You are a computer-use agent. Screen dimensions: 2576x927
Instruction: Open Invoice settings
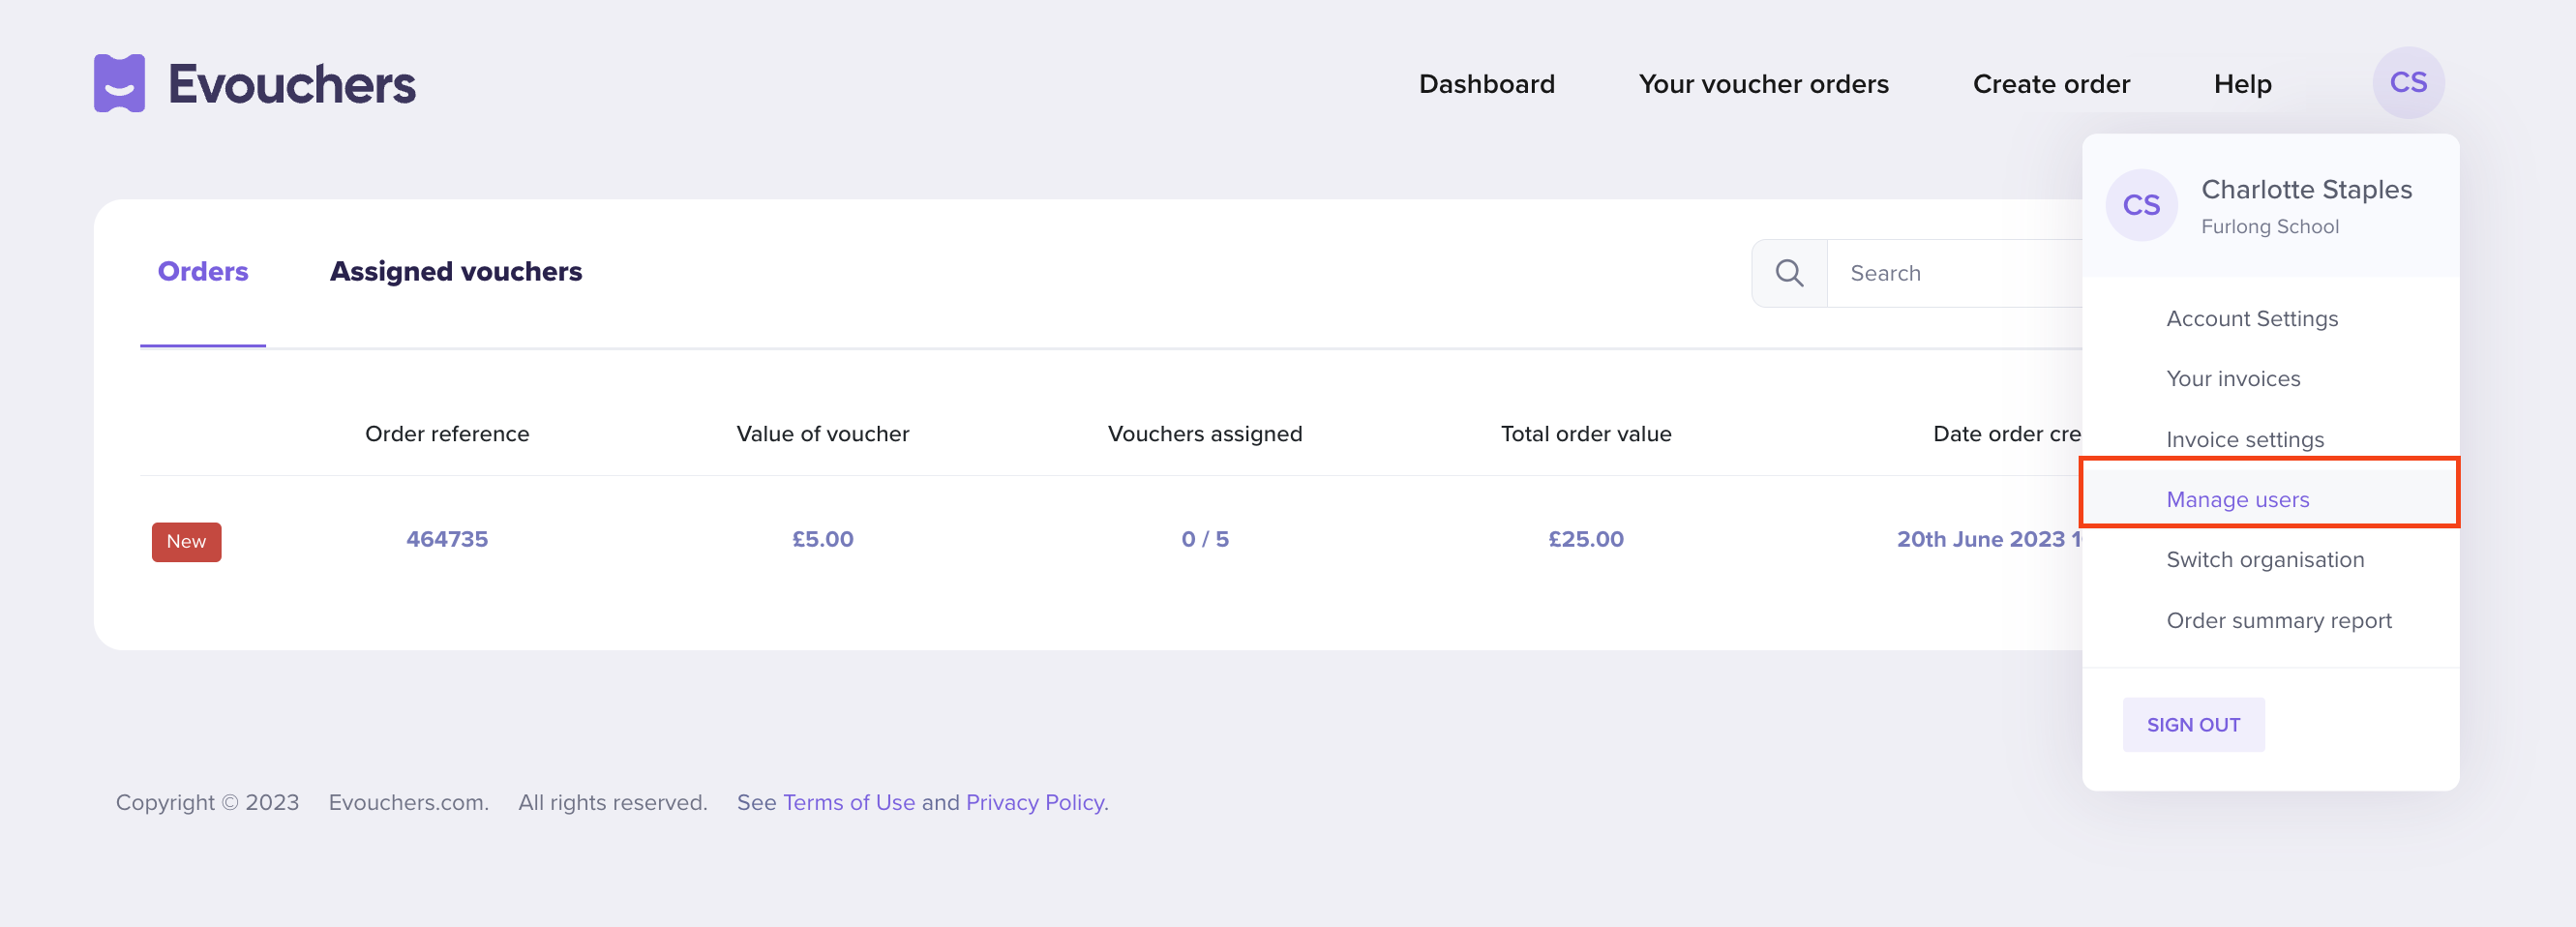pos(2244,439)
